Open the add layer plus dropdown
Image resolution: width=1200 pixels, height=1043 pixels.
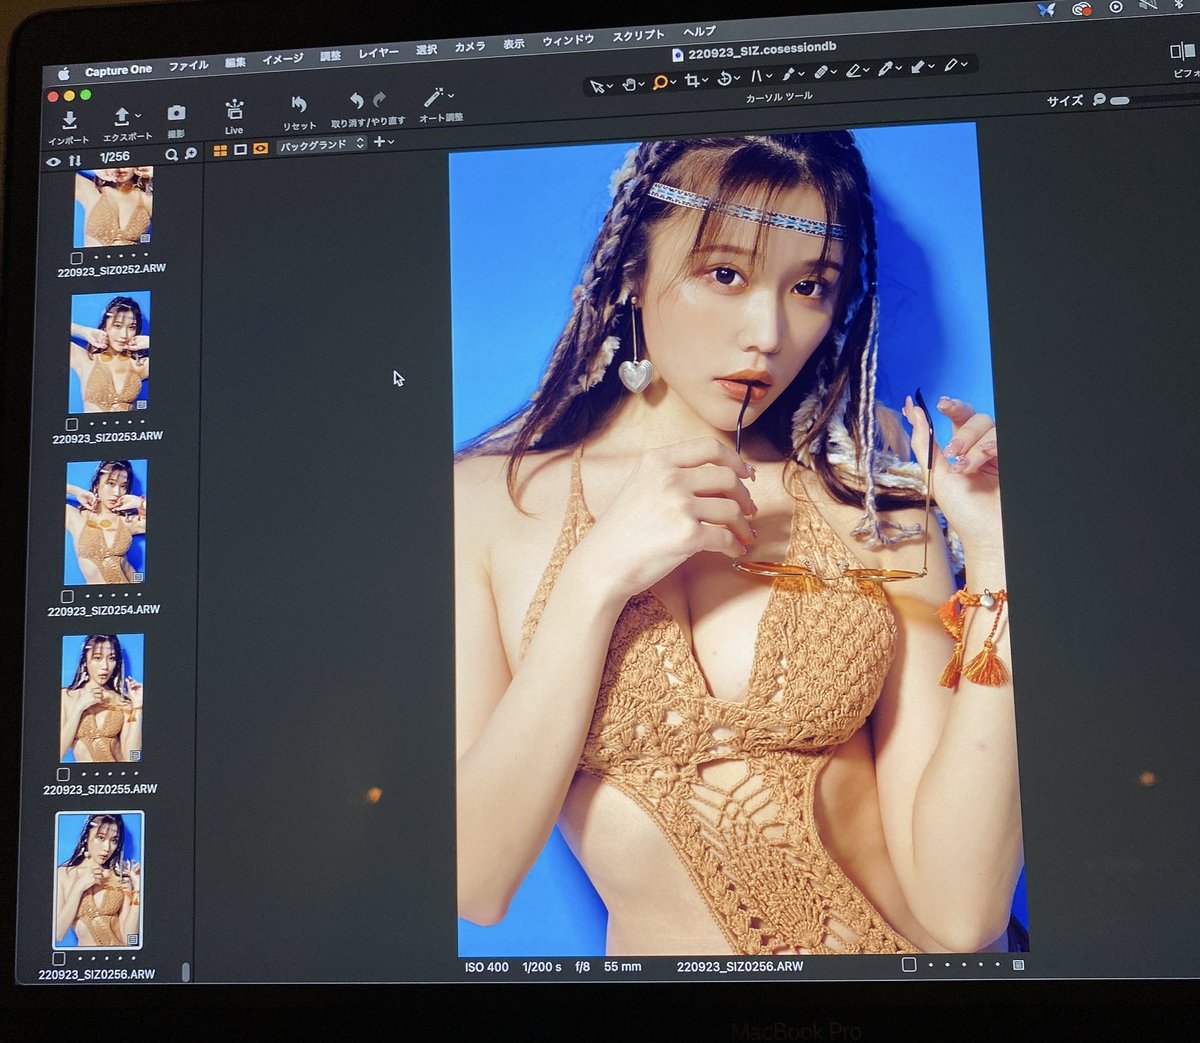tap(384, 142)
